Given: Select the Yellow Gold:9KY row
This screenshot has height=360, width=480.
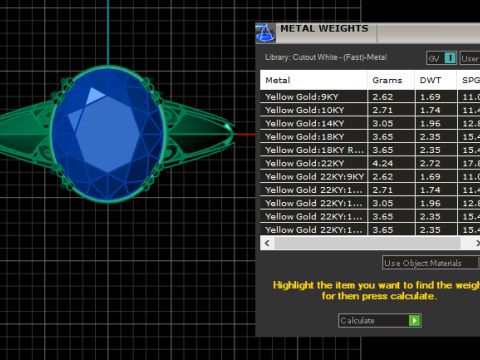Looking at the screenshot, I should pyautogui.click(x=370, y=97).
